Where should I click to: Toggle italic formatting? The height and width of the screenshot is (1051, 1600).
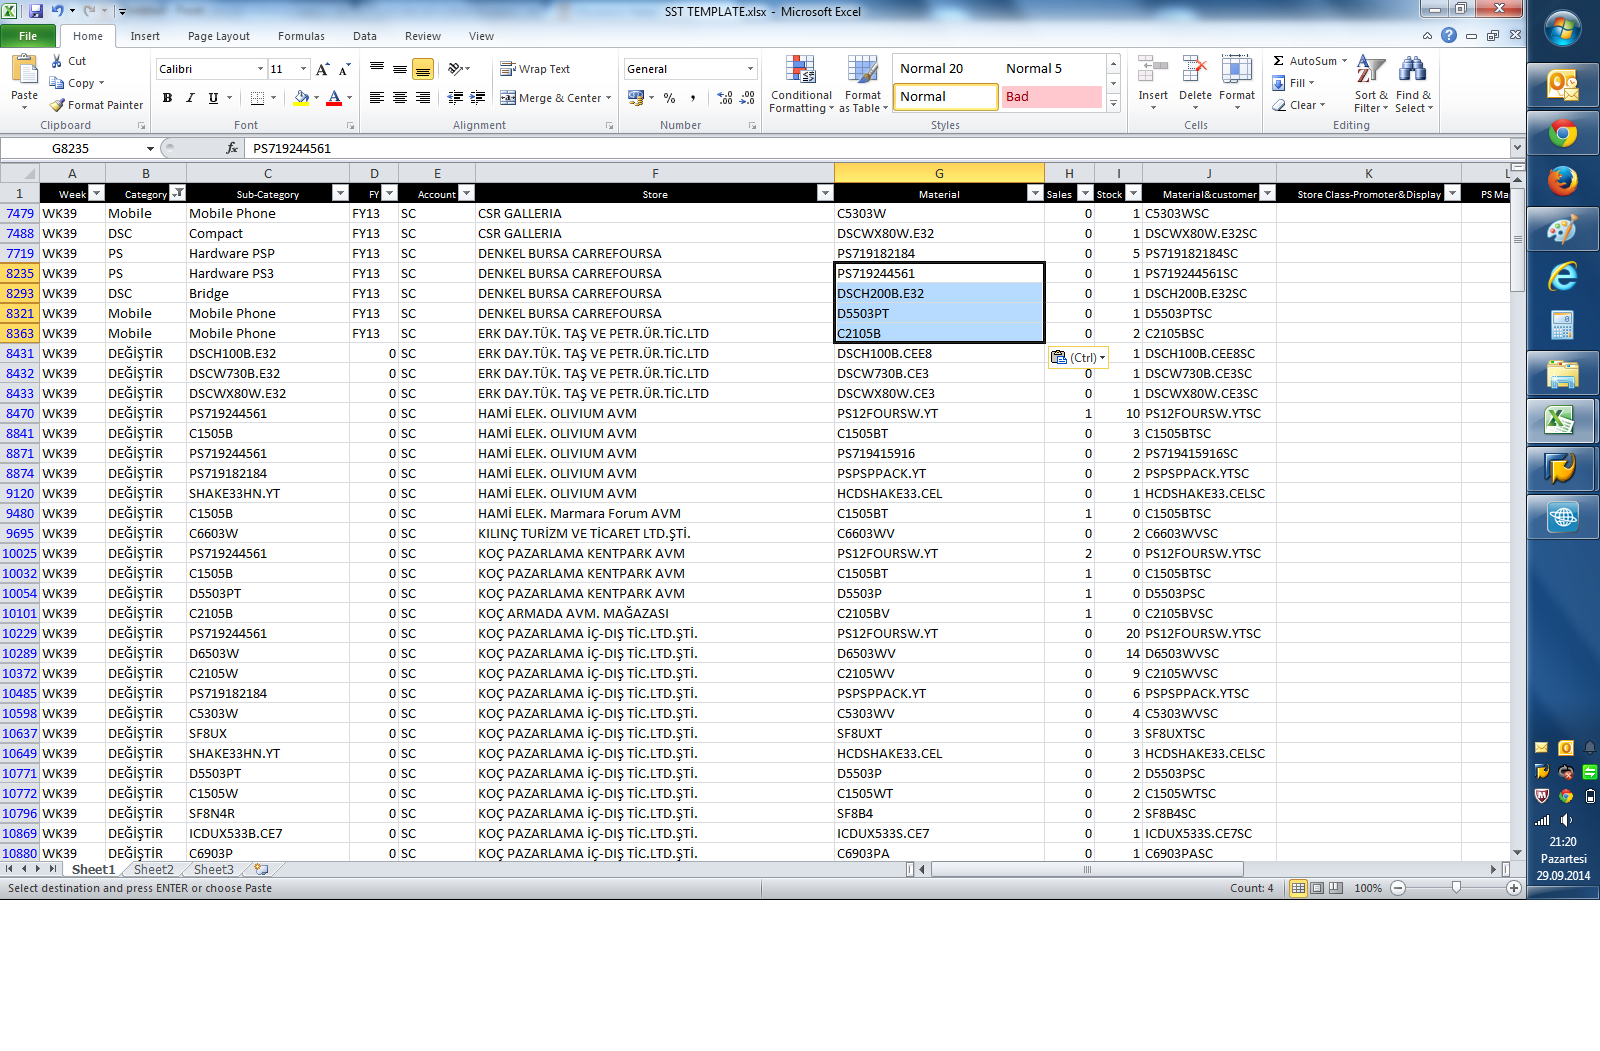click(x=190, y=98)
